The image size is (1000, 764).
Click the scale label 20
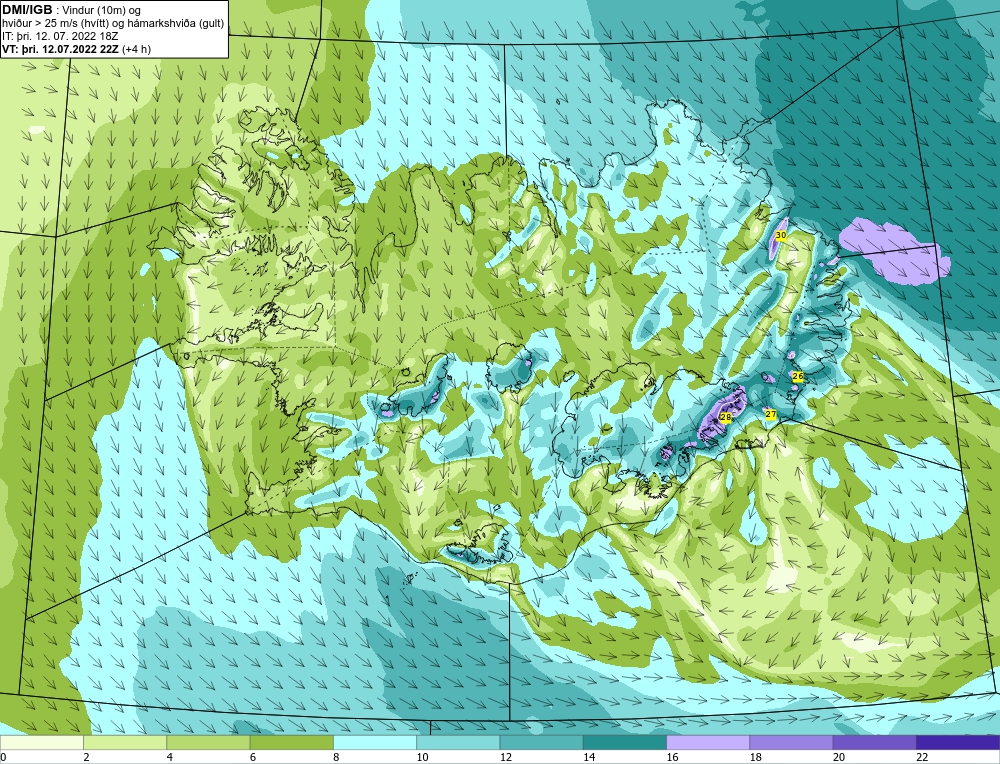point(839,757)
